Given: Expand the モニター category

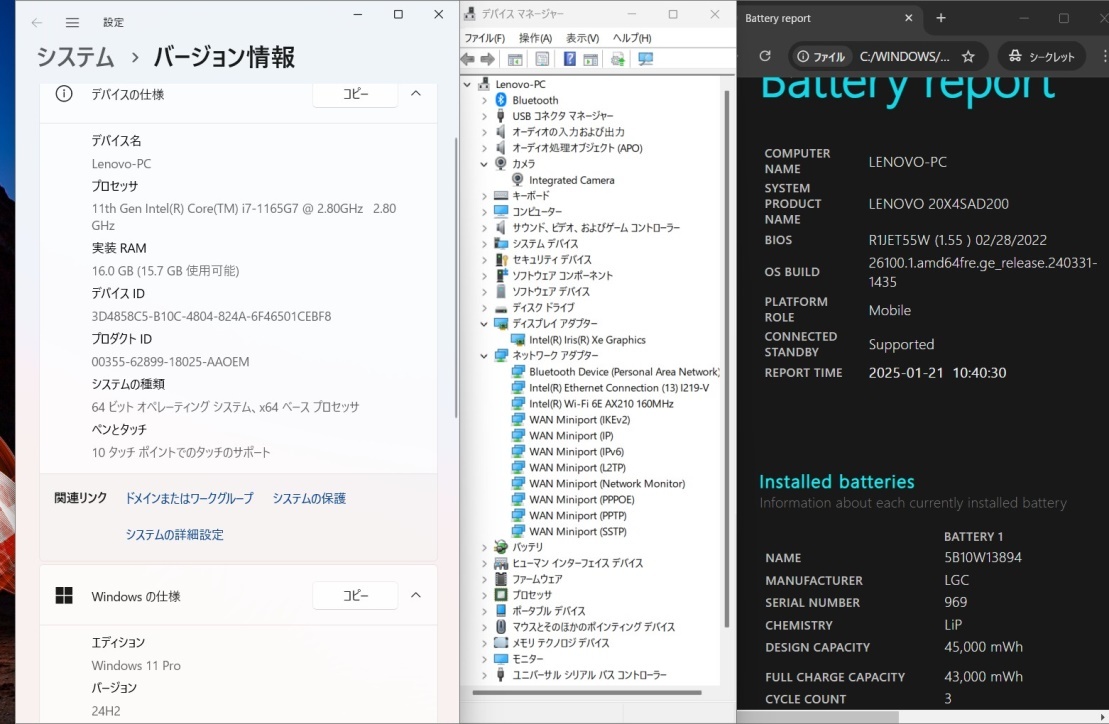Looking at the screenshot, I should (484, 659).
